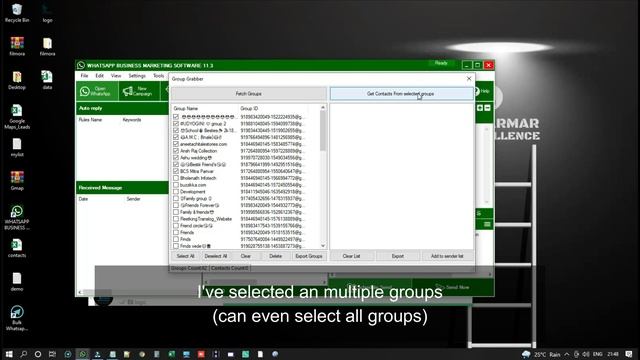The height and width of the screenshot is (360, 640).
Task: Click the Export Groups button
Action: click(309, 256)
